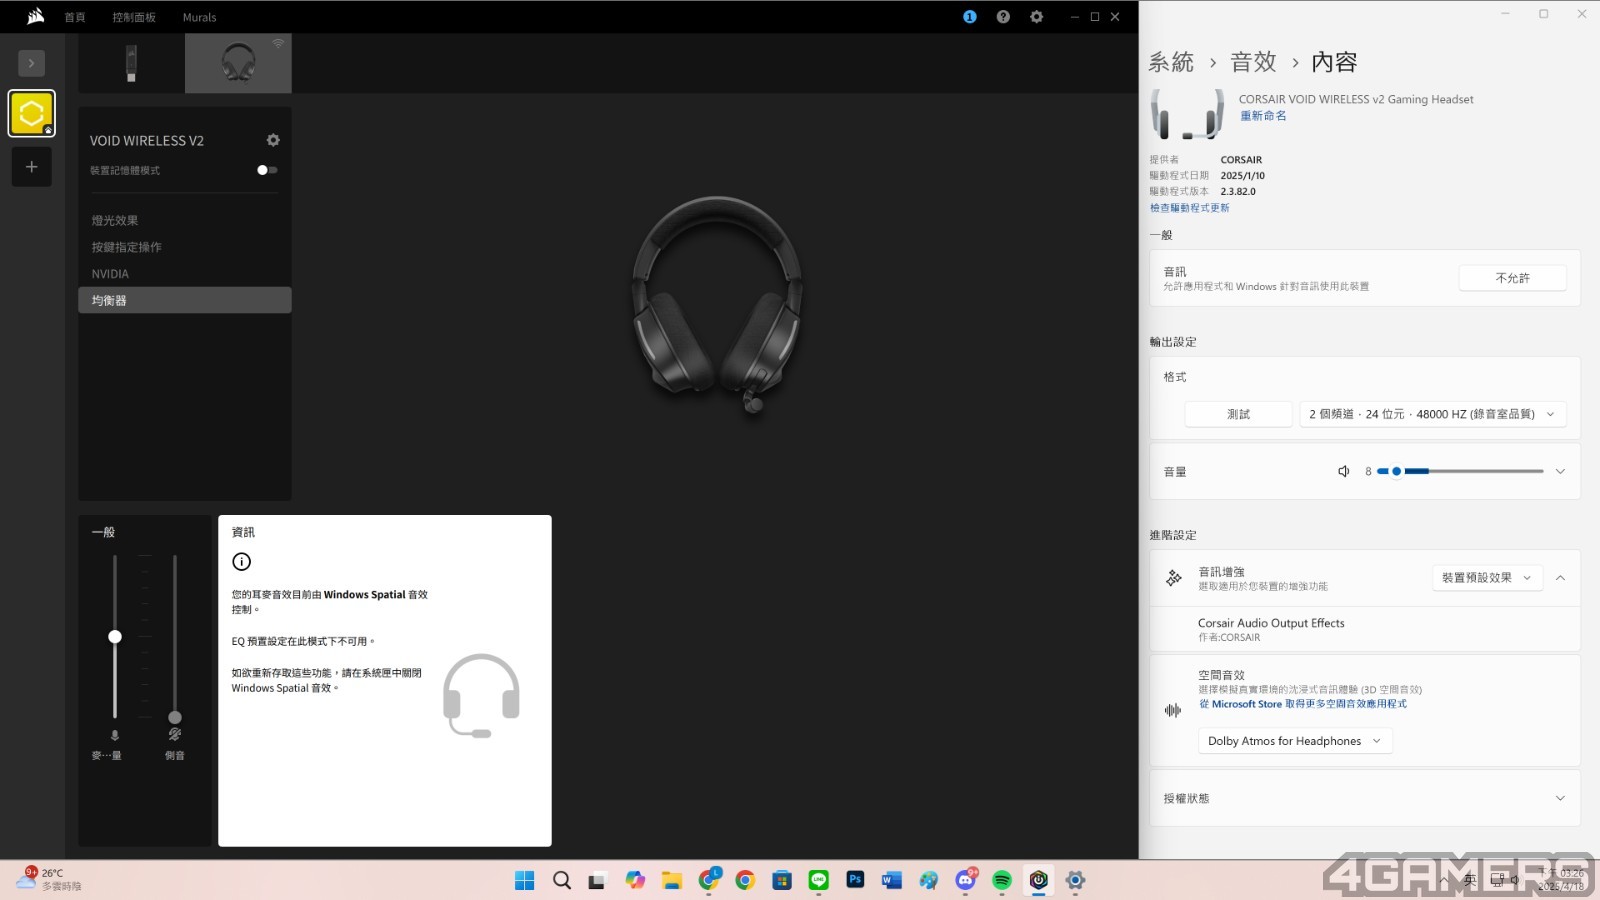1600x900 pixels.
Task: Expand the 授權狀態 section
Action: tap(1365, 798)
